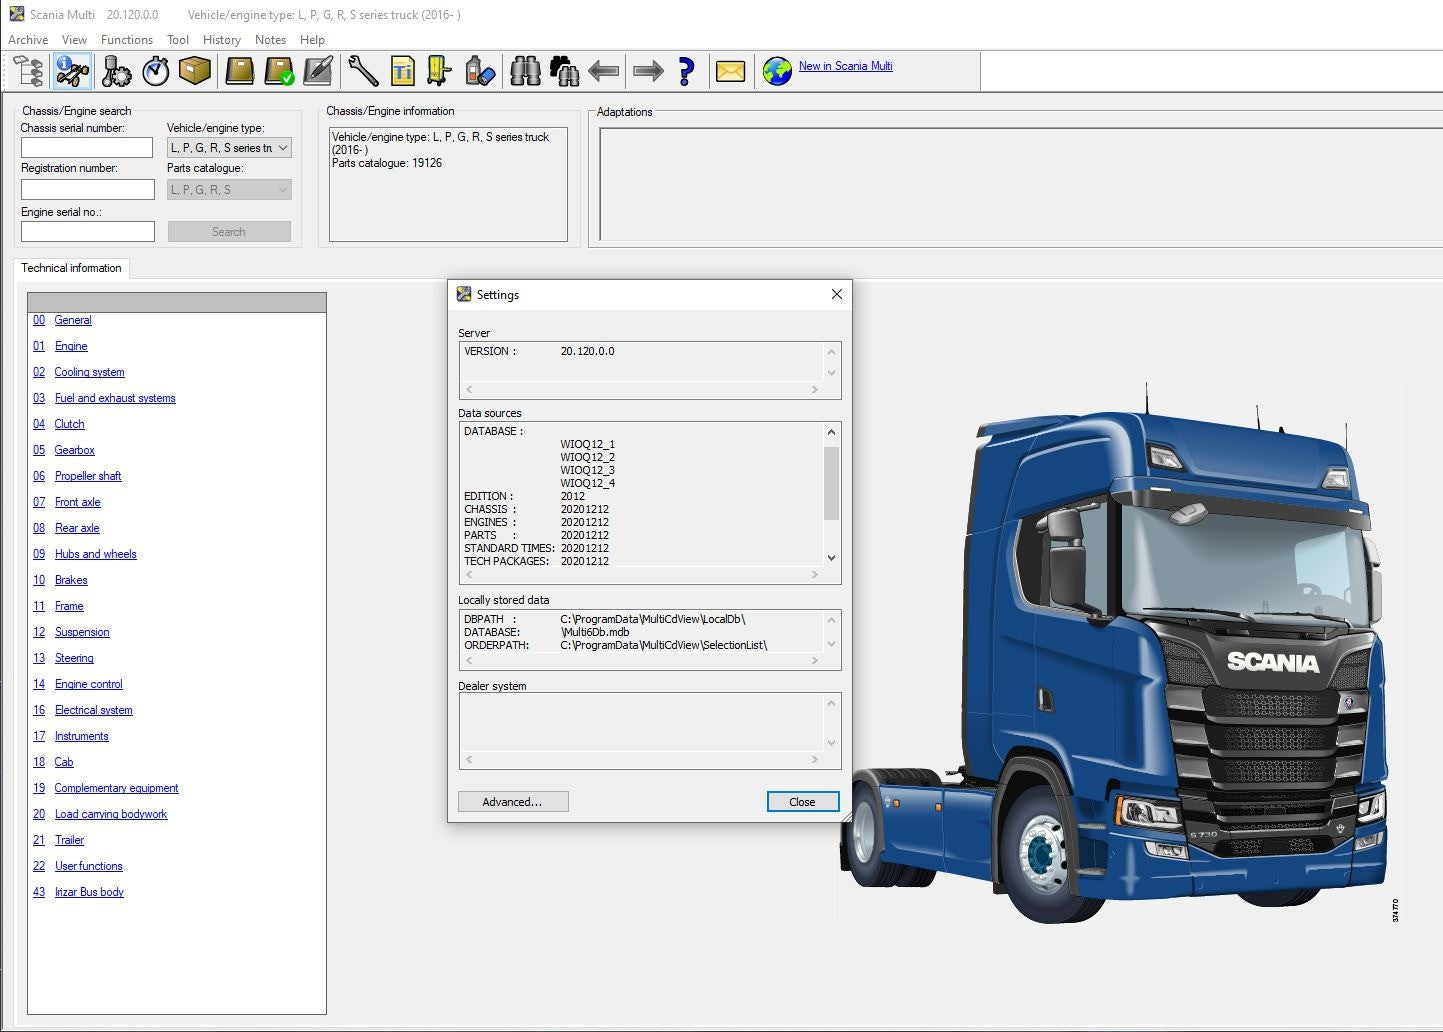Click the back arrow toolbar icon
The image size is (1443, 1032).
[x=604, y=71]
